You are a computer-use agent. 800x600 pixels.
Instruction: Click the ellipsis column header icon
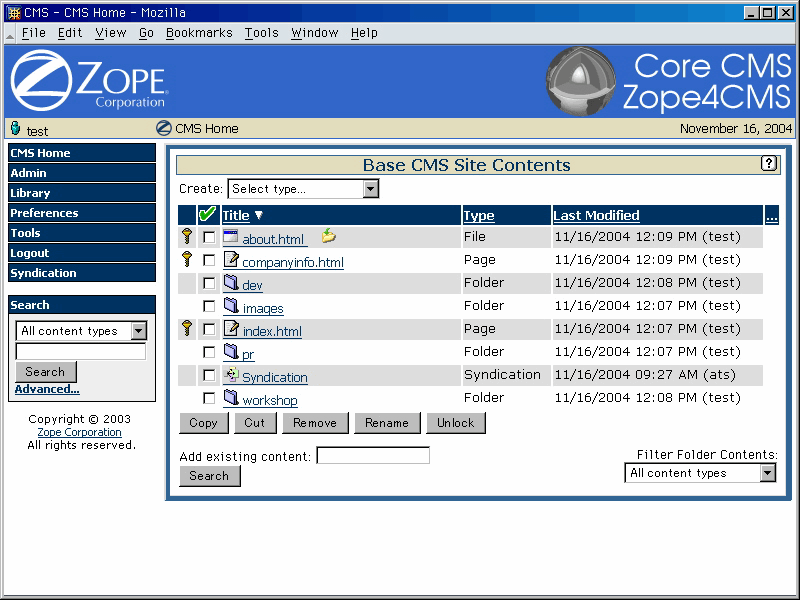772,216
